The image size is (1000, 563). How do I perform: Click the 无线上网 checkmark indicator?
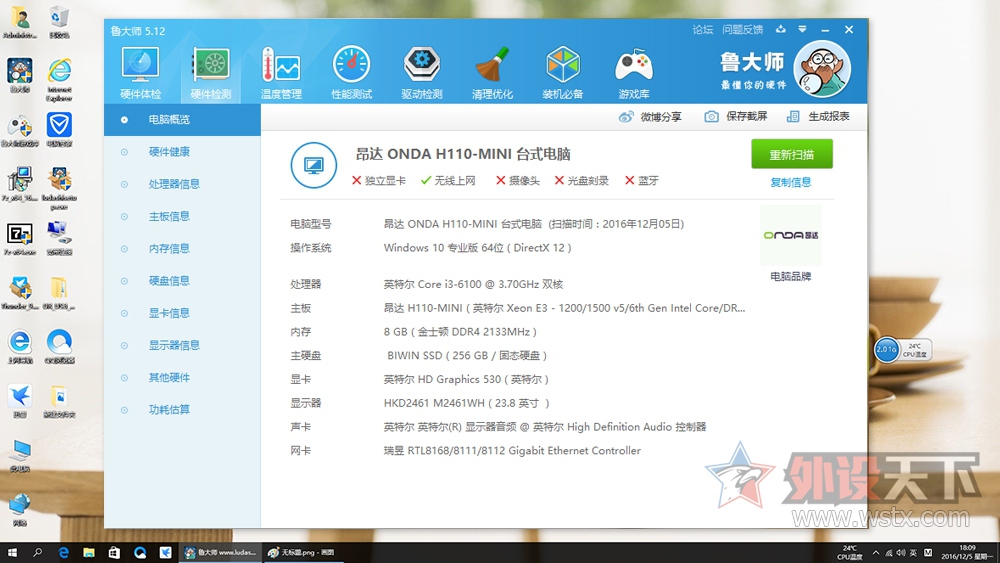point(448,180)
